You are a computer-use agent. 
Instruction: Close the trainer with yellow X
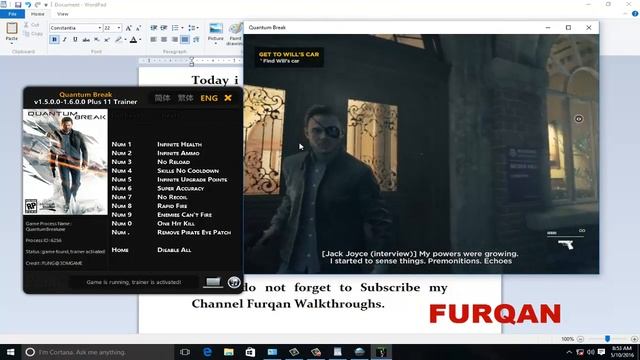(228, 98)
